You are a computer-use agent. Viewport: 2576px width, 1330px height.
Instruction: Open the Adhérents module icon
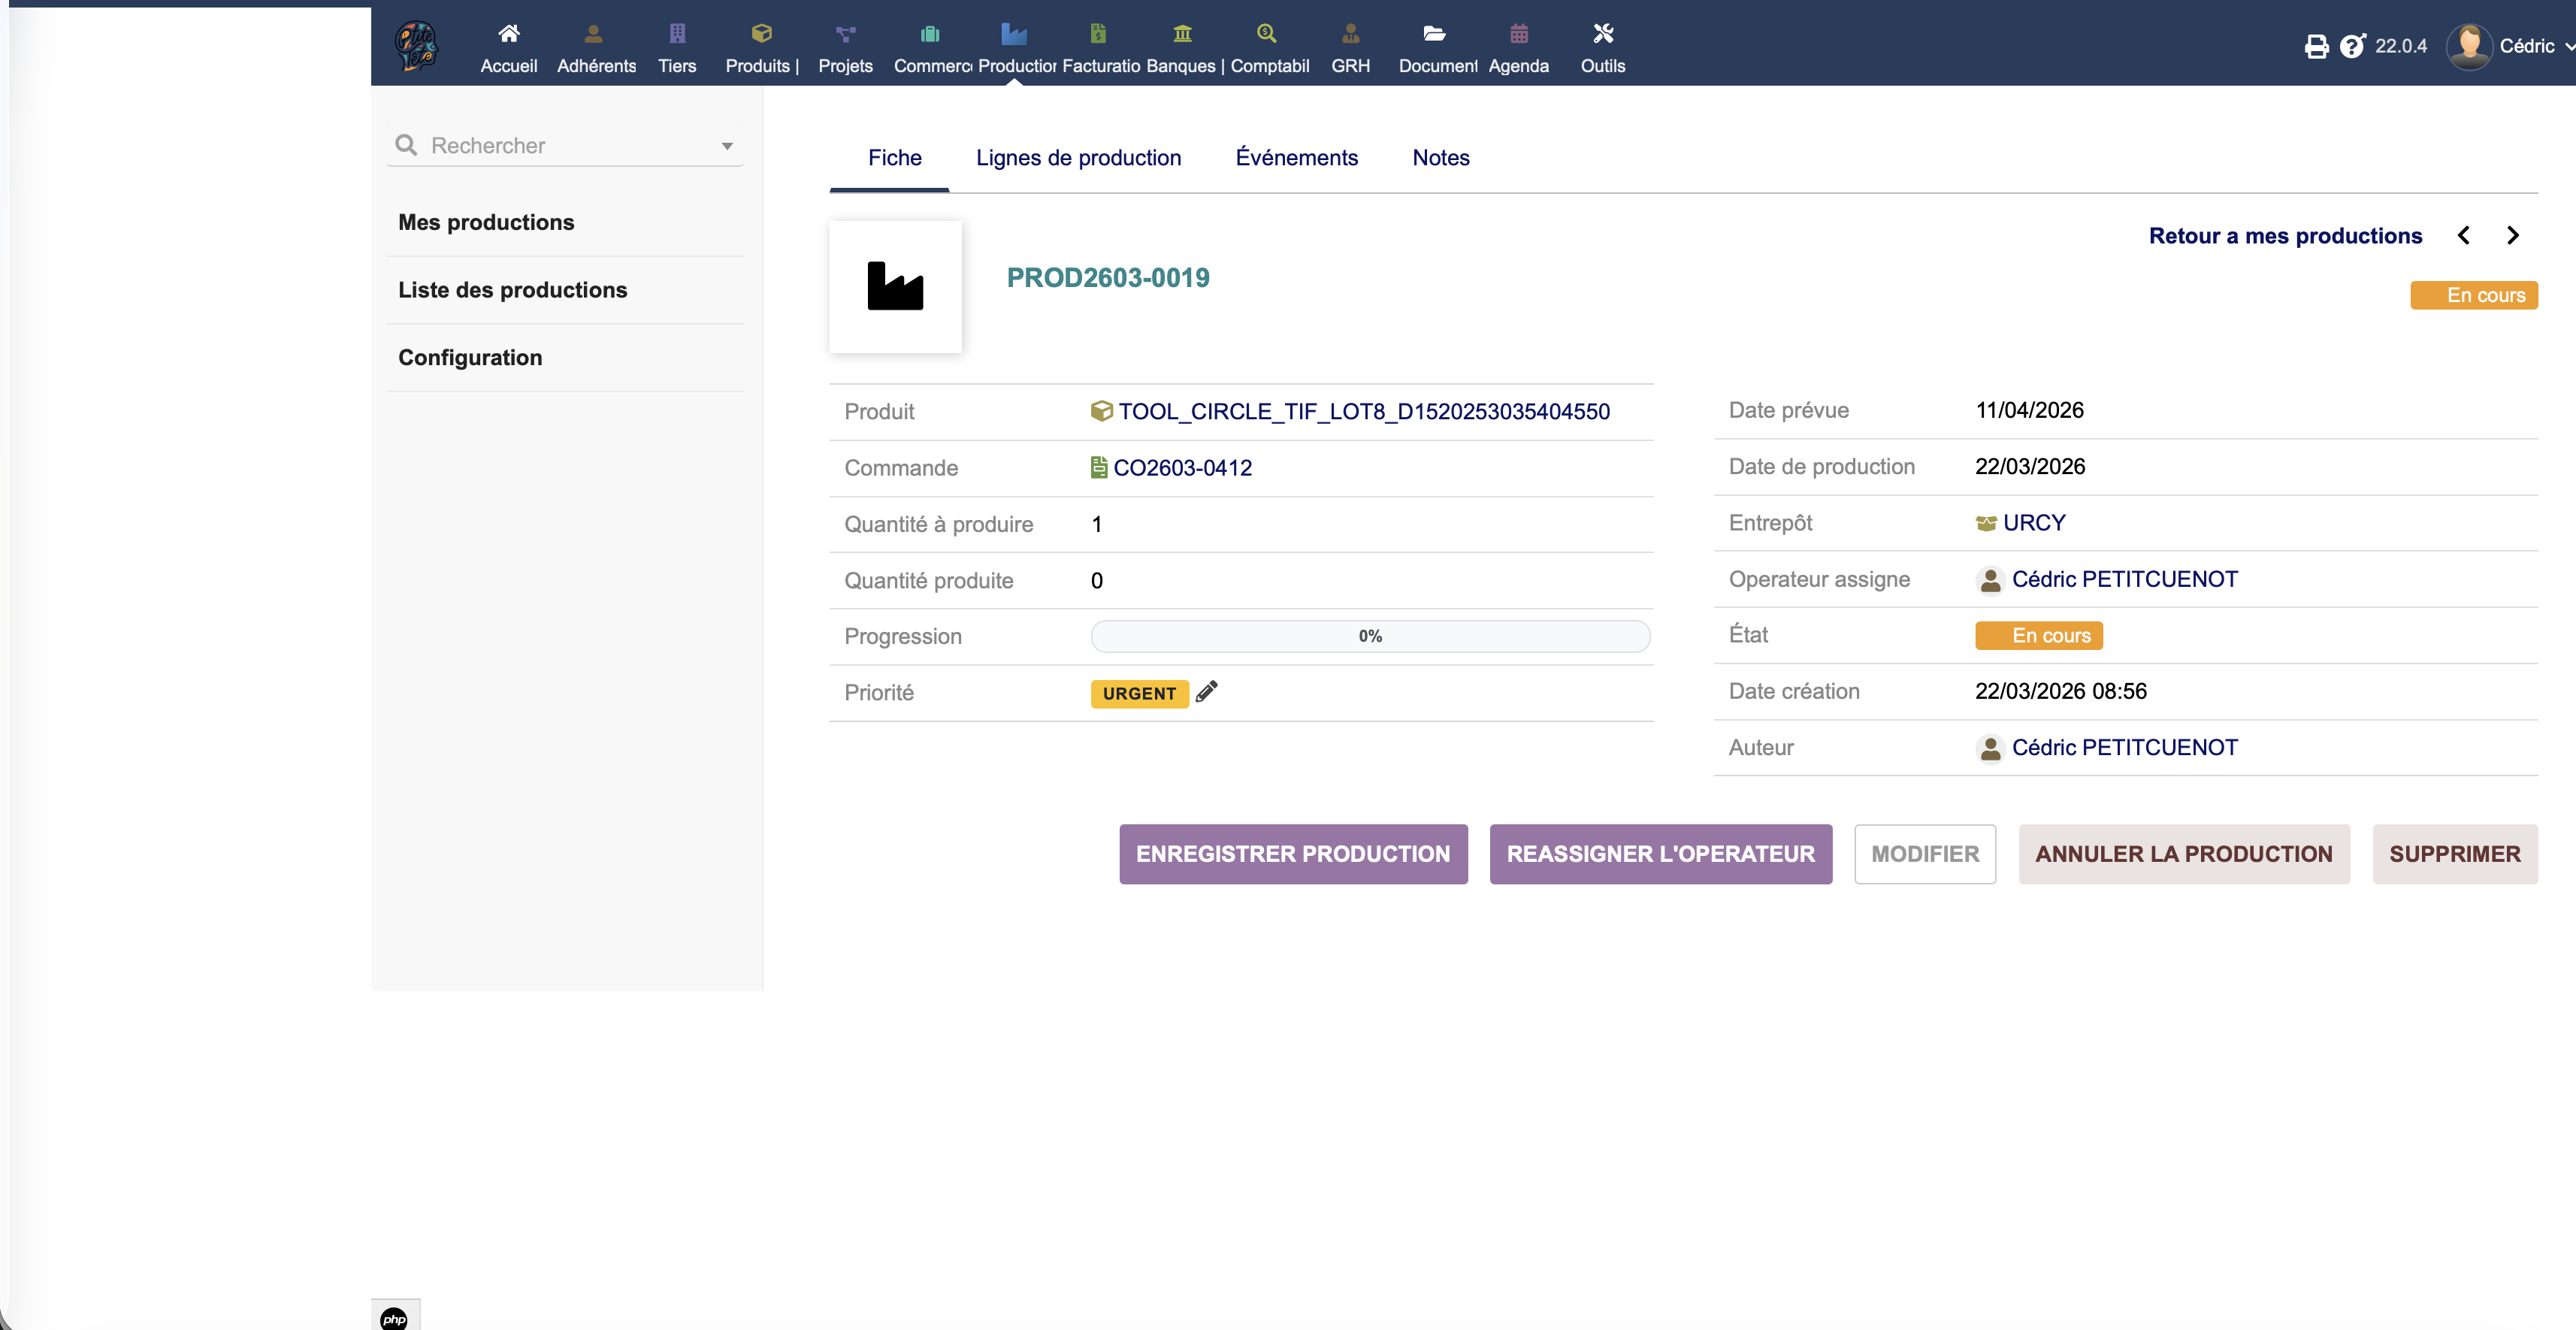593,34
